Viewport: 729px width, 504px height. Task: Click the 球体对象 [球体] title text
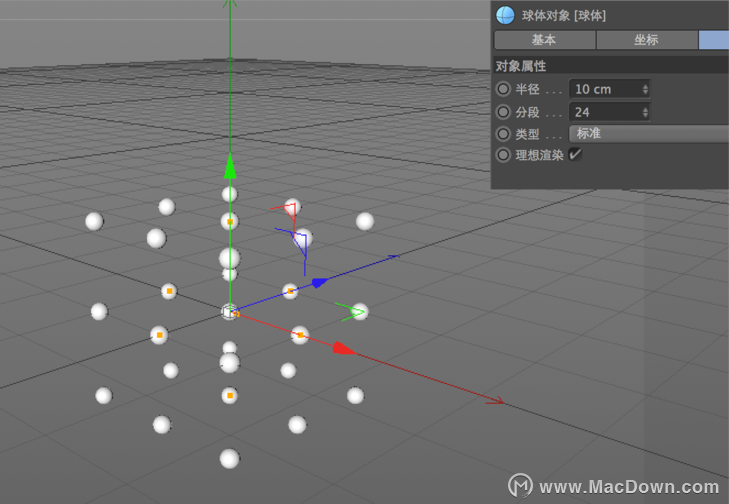(x=564, y=16)
